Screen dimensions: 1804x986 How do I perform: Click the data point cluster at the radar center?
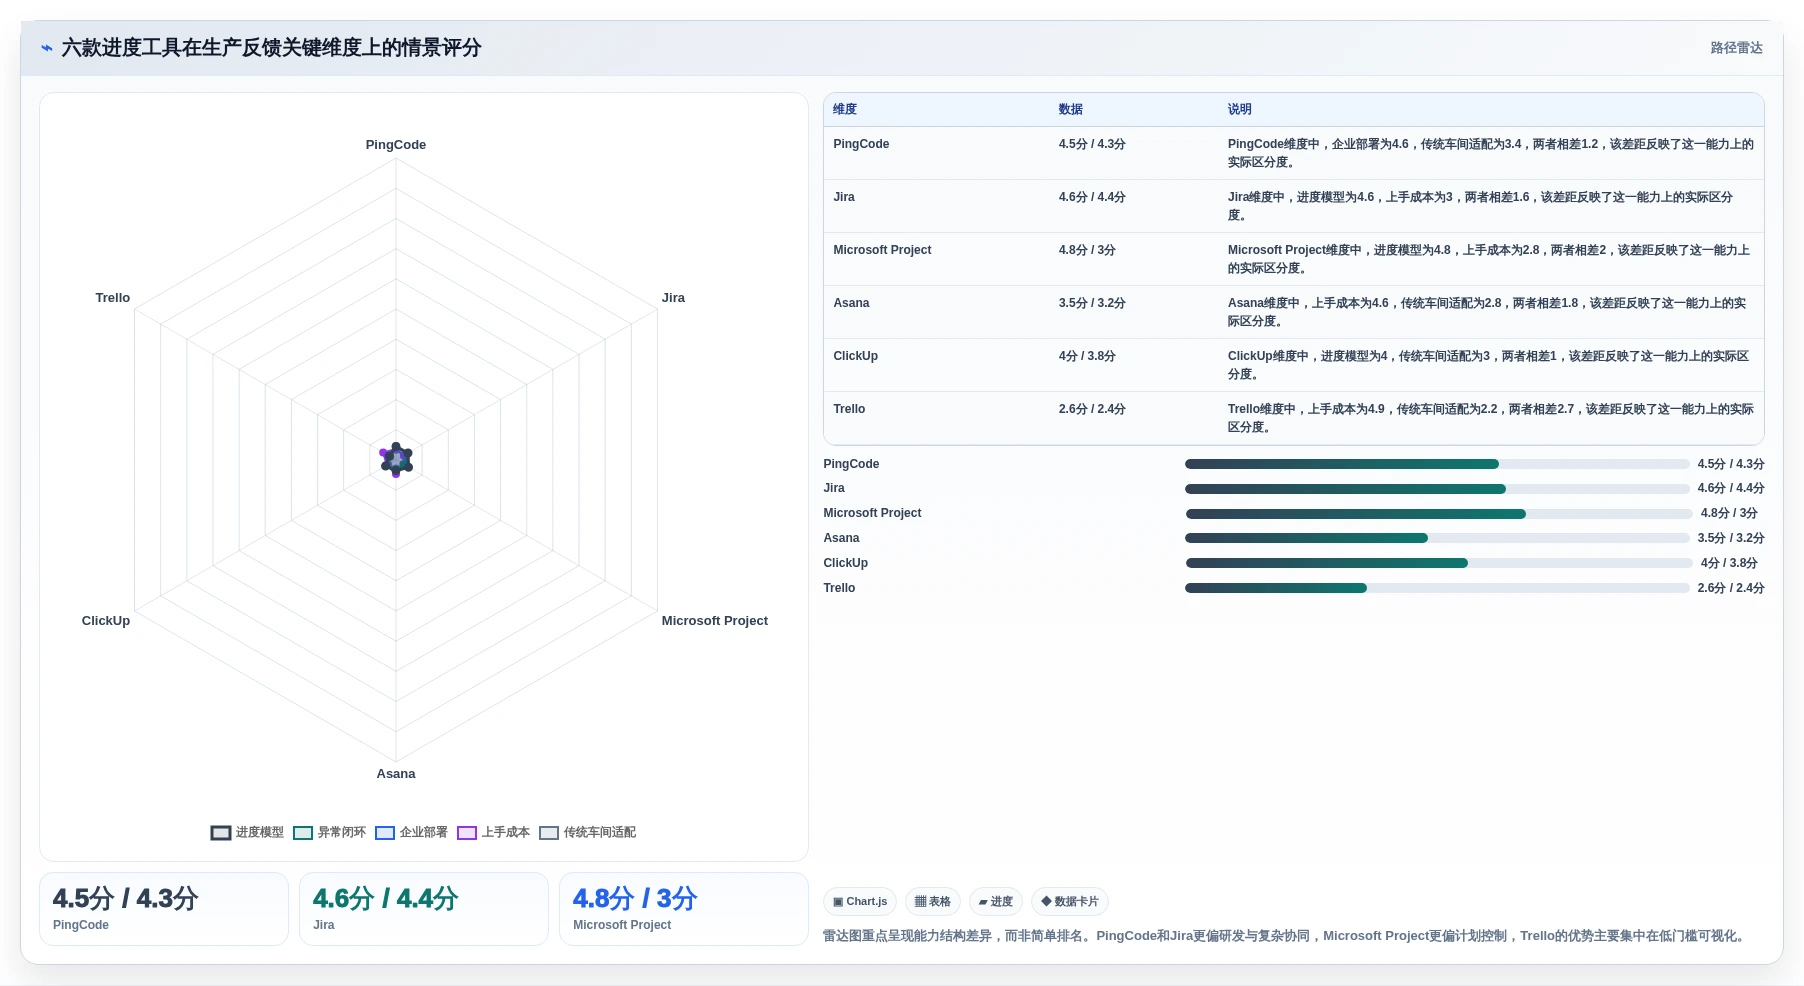(x=396, y=460)
